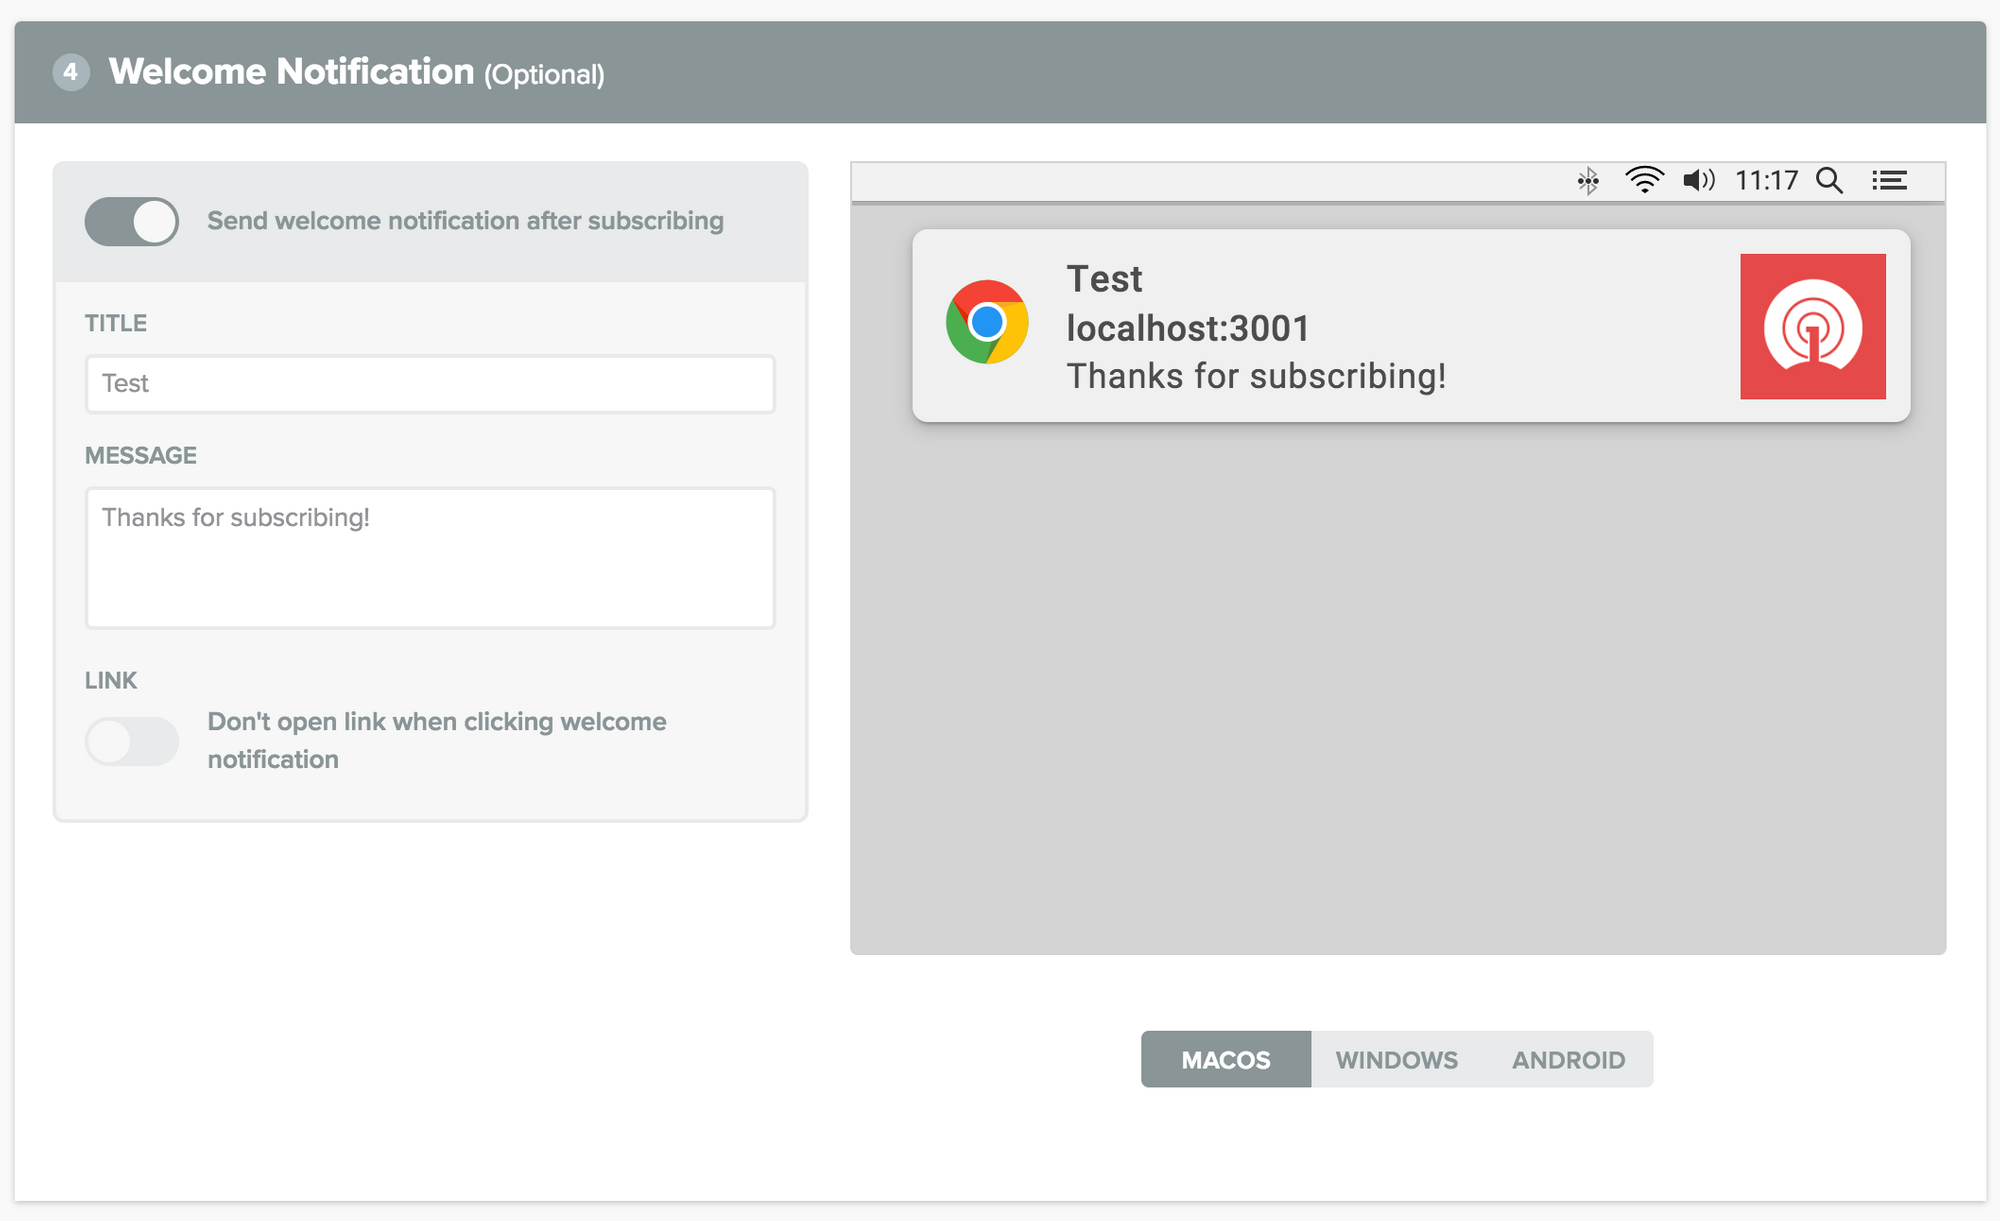Click the Spotlight search magnifier icon

[1829, 180]
